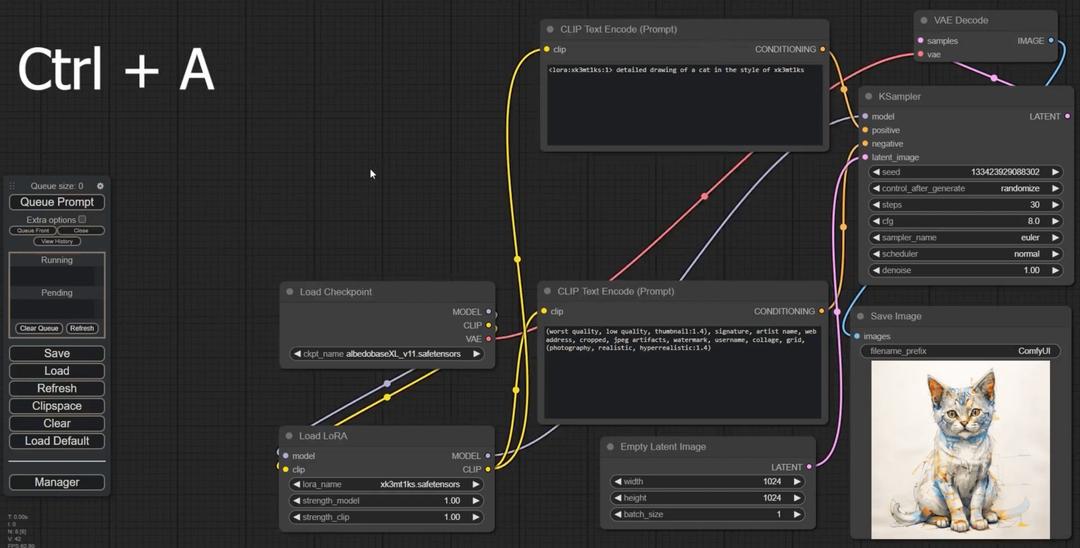Increase batch_size with its right arrow
Image resolution: width=1080 pixels, height=548 pixels.
point(797,515)
